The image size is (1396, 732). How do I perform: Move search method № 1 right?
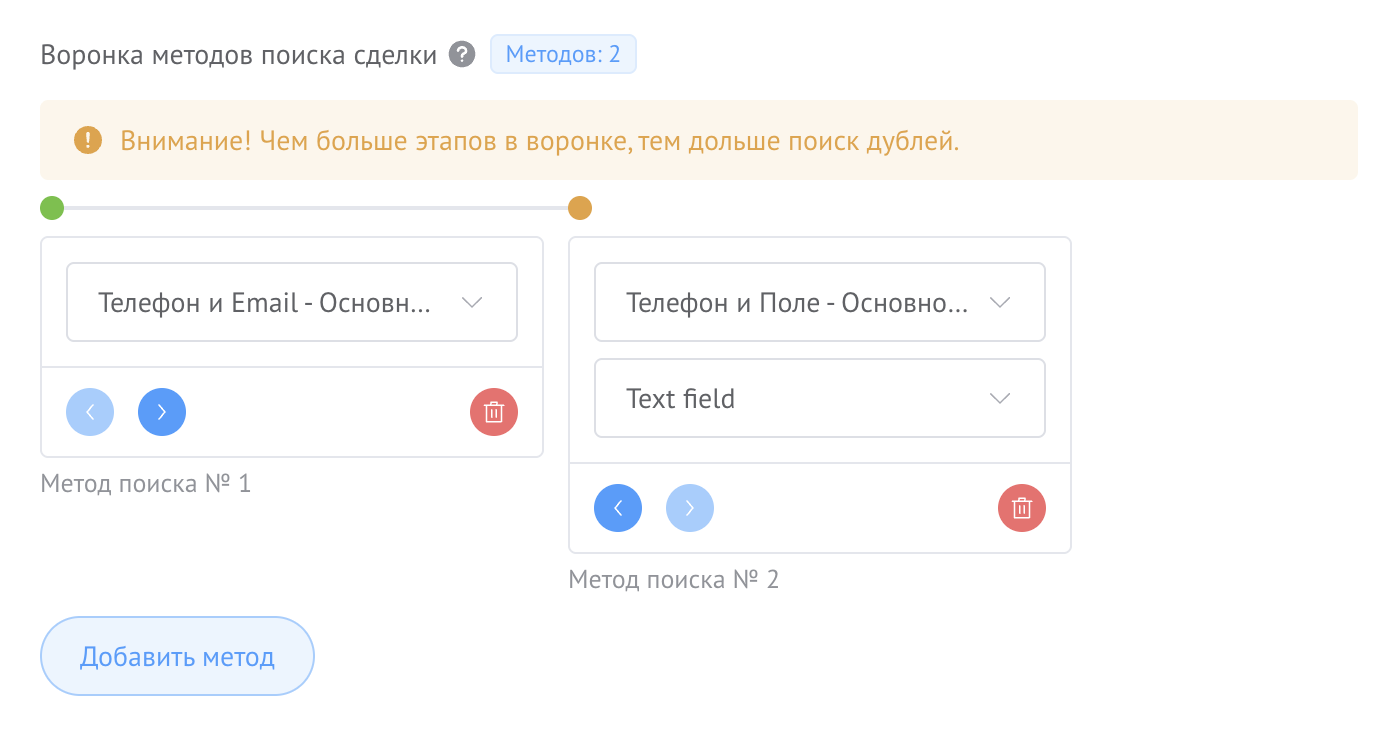162,412
